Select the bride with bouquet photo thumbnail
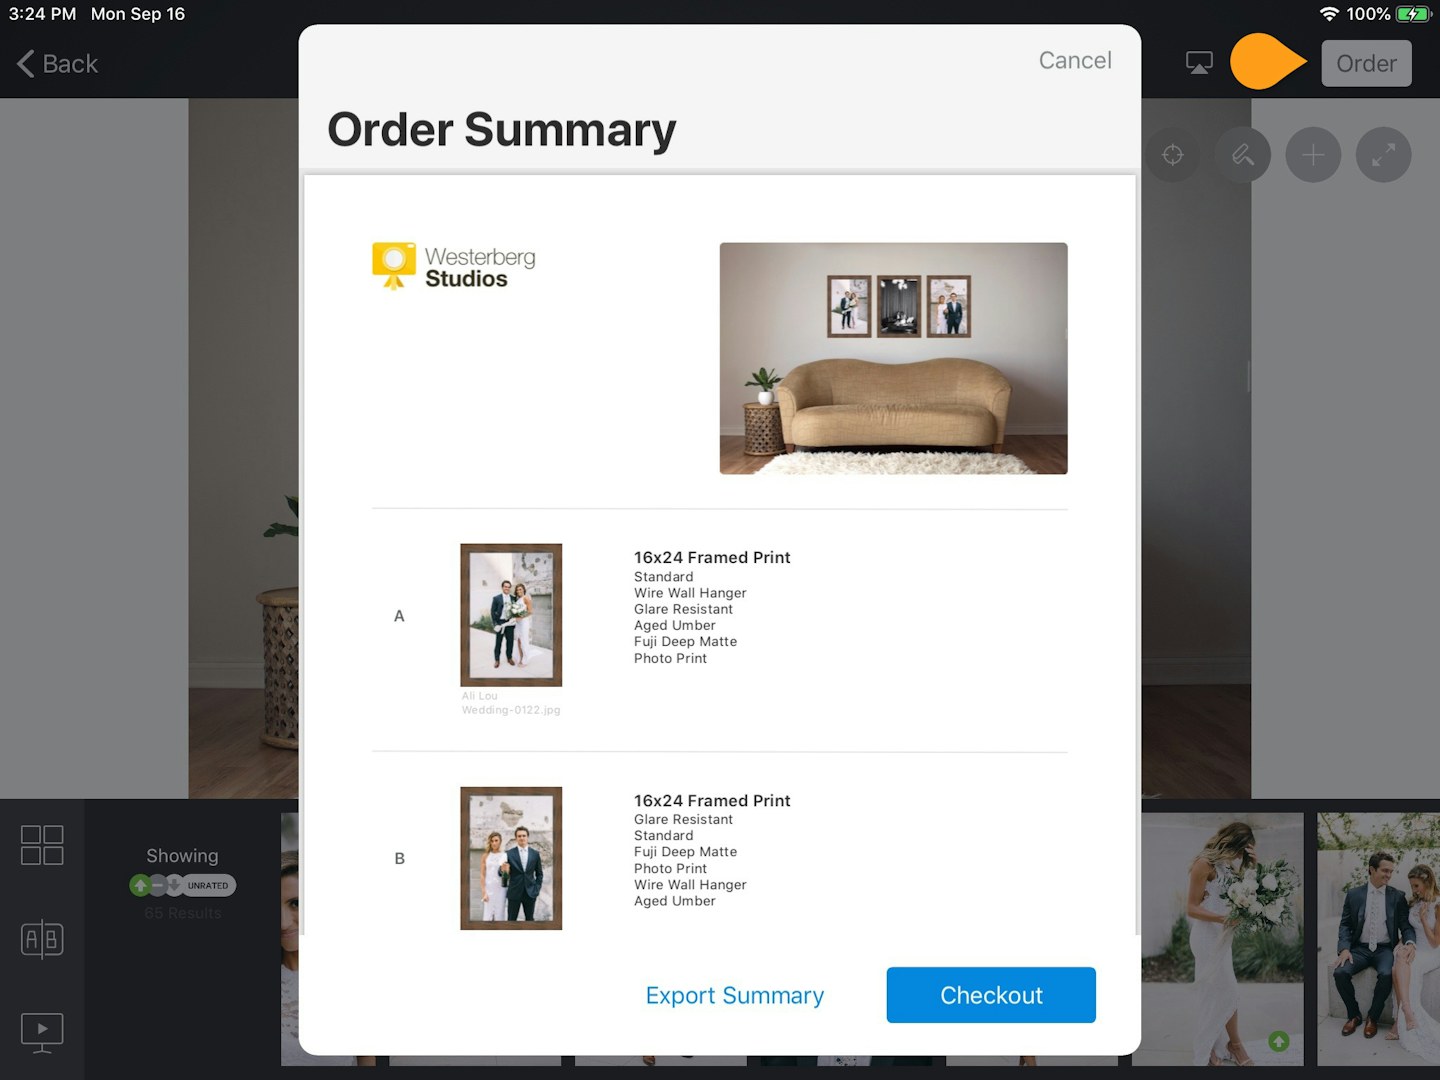The width and height of the screenshot is (1440, 1080). click(1222, 938)
